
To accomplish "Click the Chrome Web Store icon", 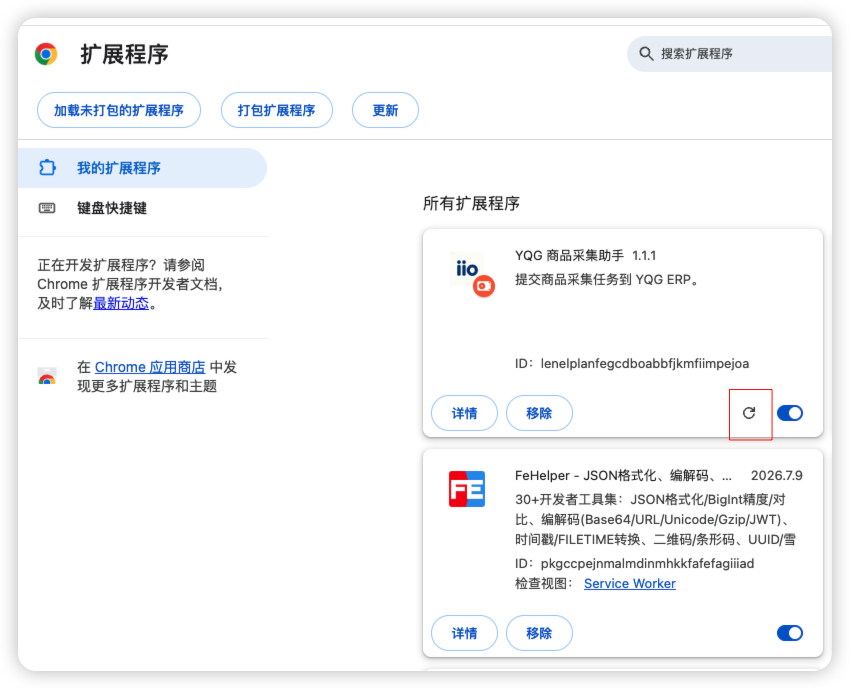I will (47, 376).
